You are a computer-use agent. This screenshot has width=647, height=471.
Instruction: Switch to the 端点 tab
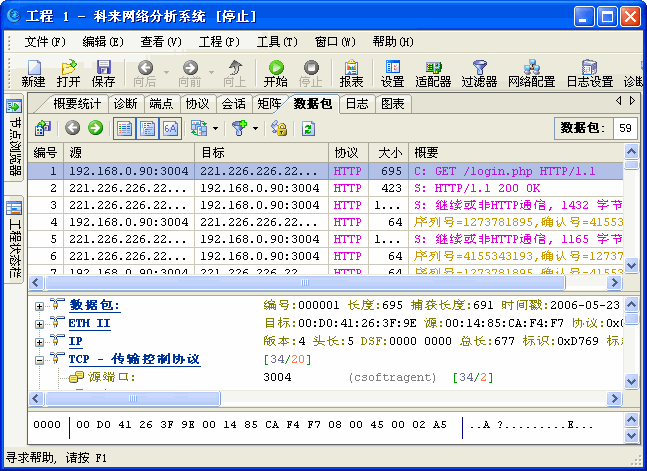click(161, 104)
